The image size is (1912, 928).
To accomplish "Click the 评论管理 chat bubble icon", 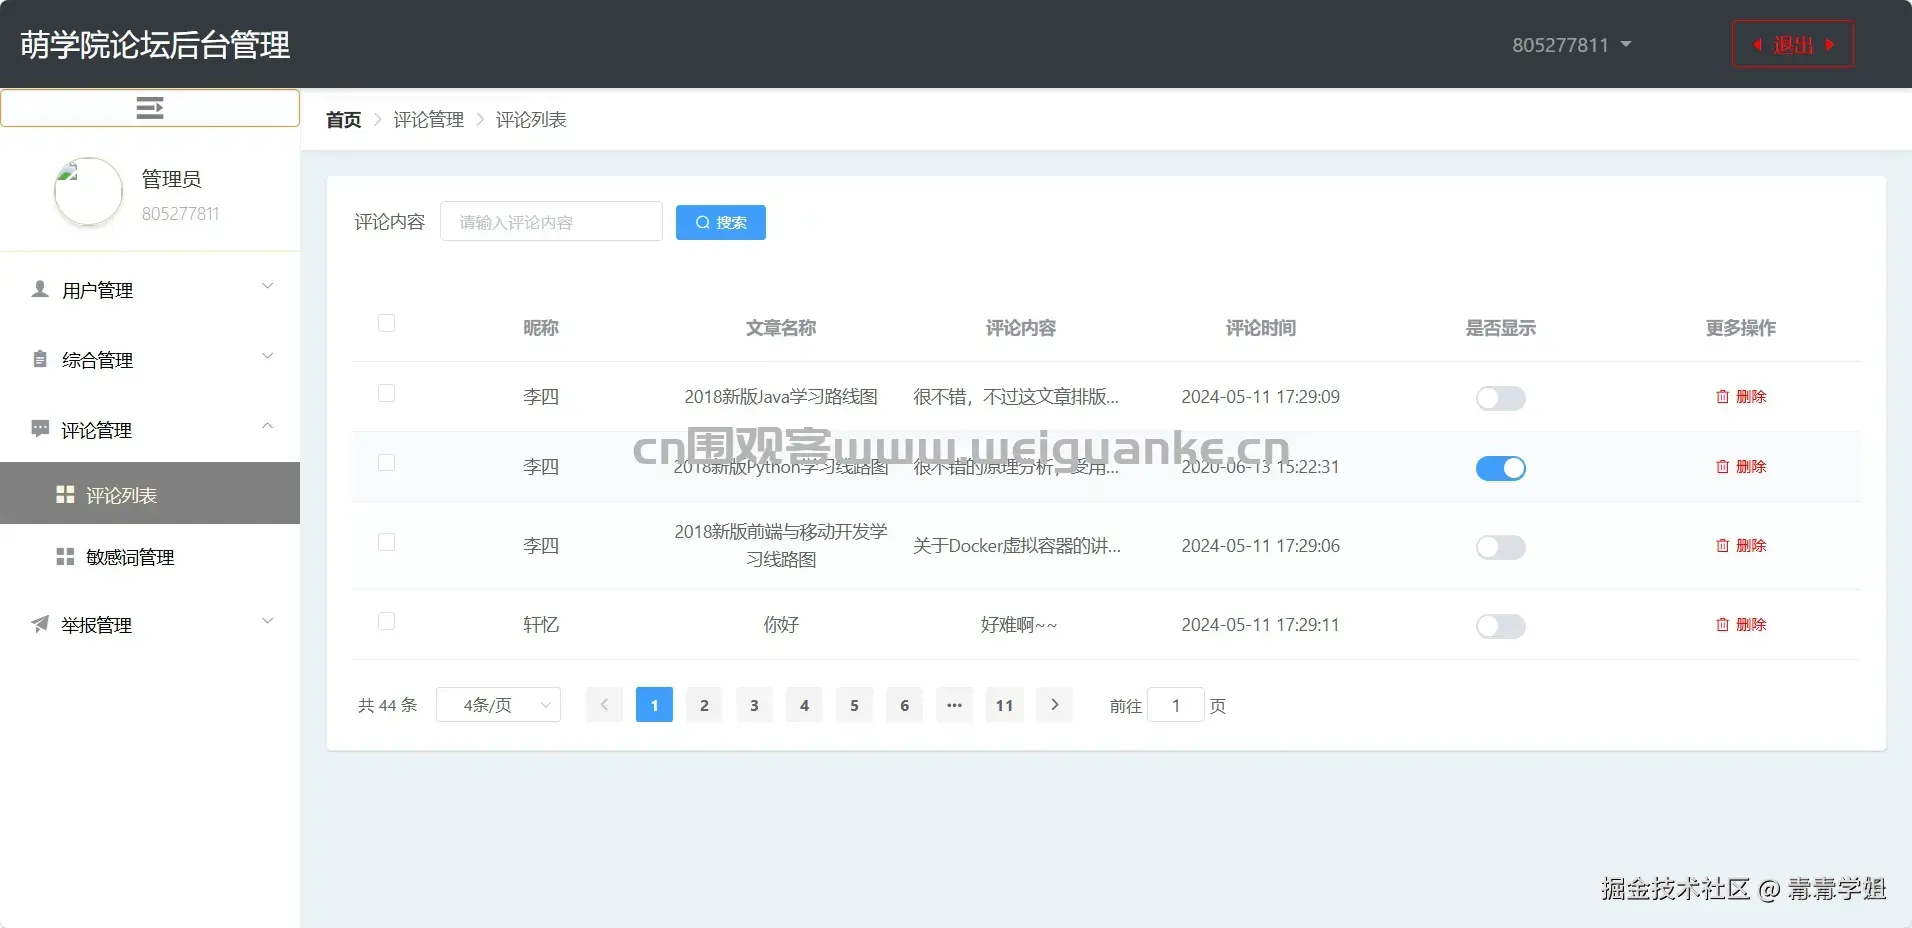I will coord(40,429).
